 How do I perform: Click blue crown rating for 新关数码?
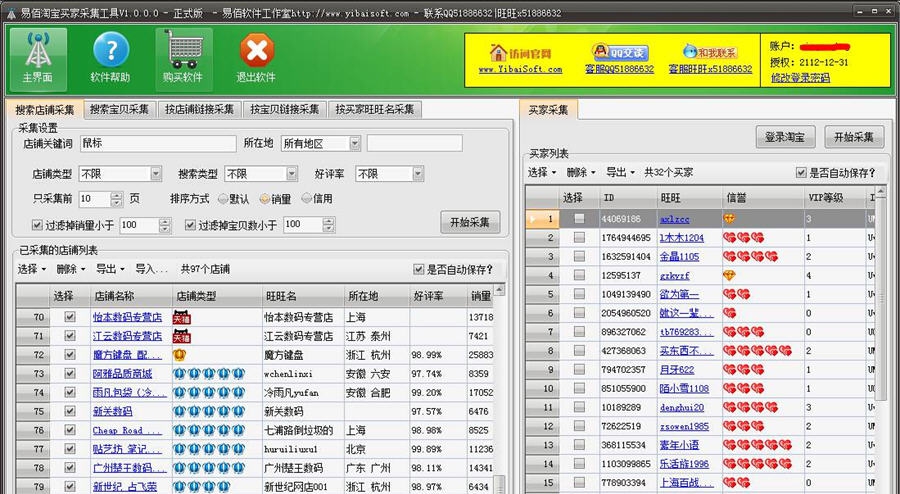point(209,411)
